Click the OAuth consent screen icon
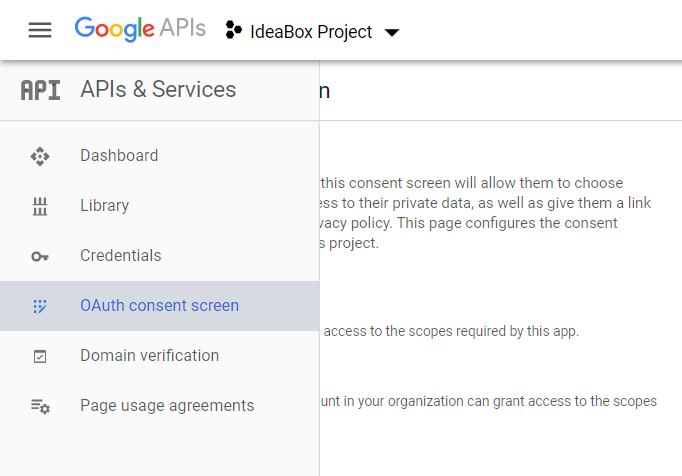This screenshot has height=476, width=682. pos(40,306)
